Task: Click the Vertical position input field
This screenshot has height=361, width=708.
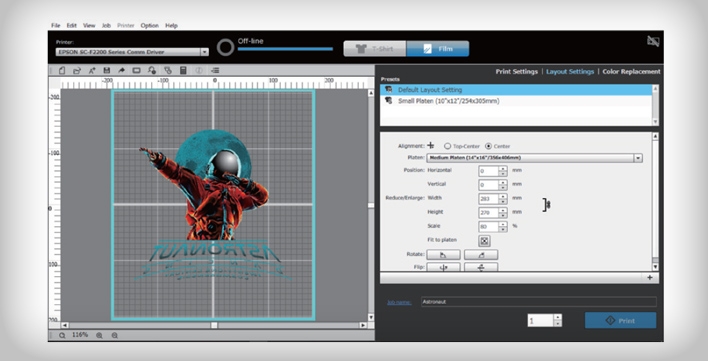Action: (489, 185)
